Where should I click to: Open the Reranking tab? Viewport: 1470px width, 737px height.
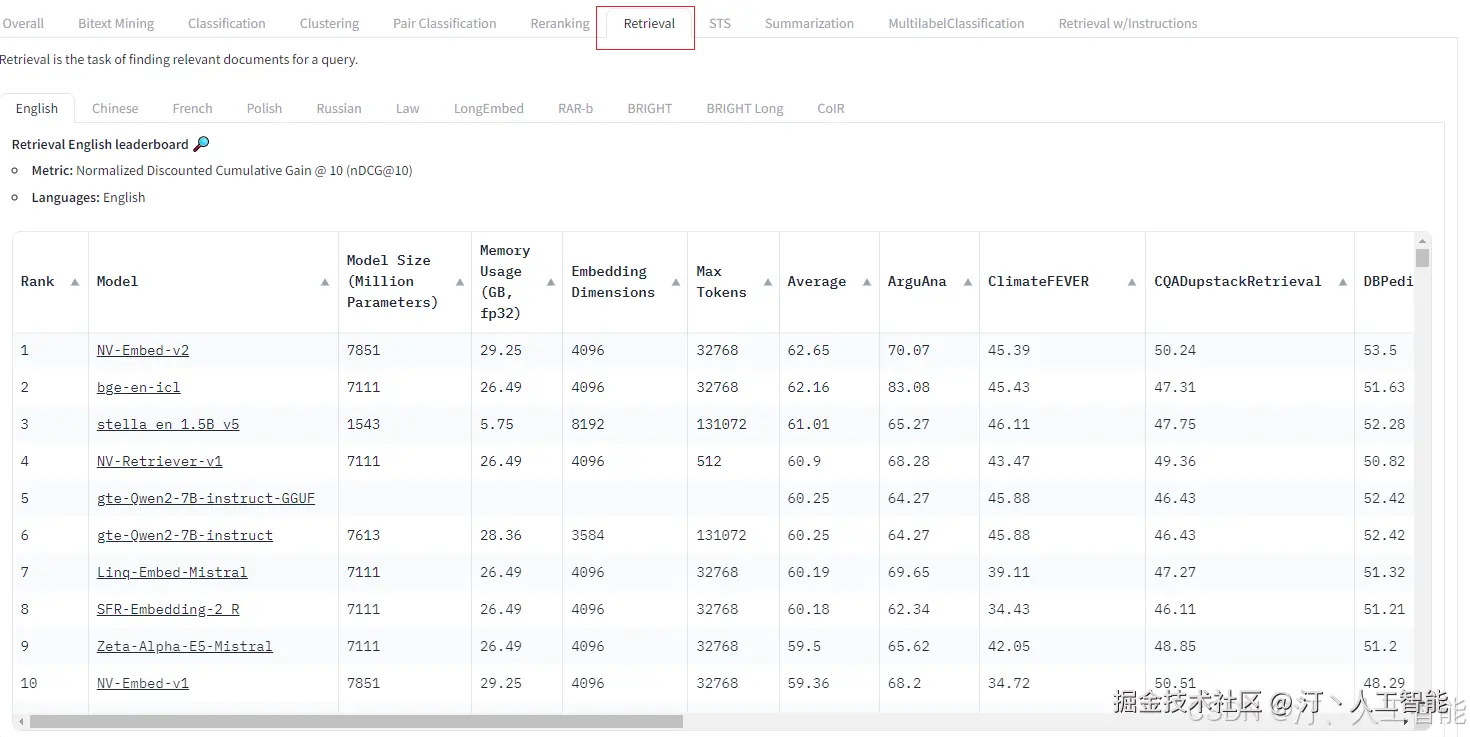[559, 23]
